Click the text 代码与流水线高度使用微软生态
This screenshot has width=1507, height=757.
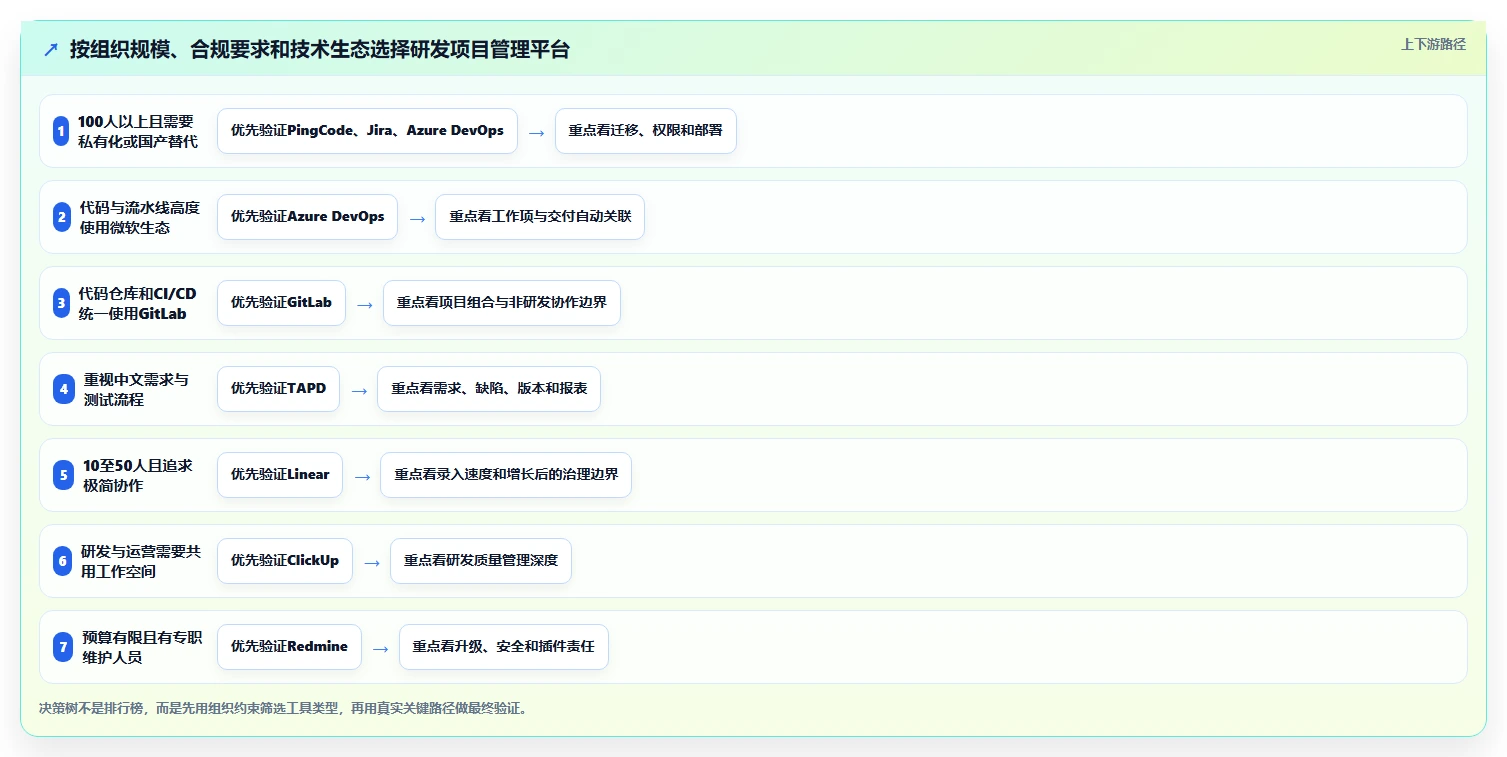coord(139,217)
